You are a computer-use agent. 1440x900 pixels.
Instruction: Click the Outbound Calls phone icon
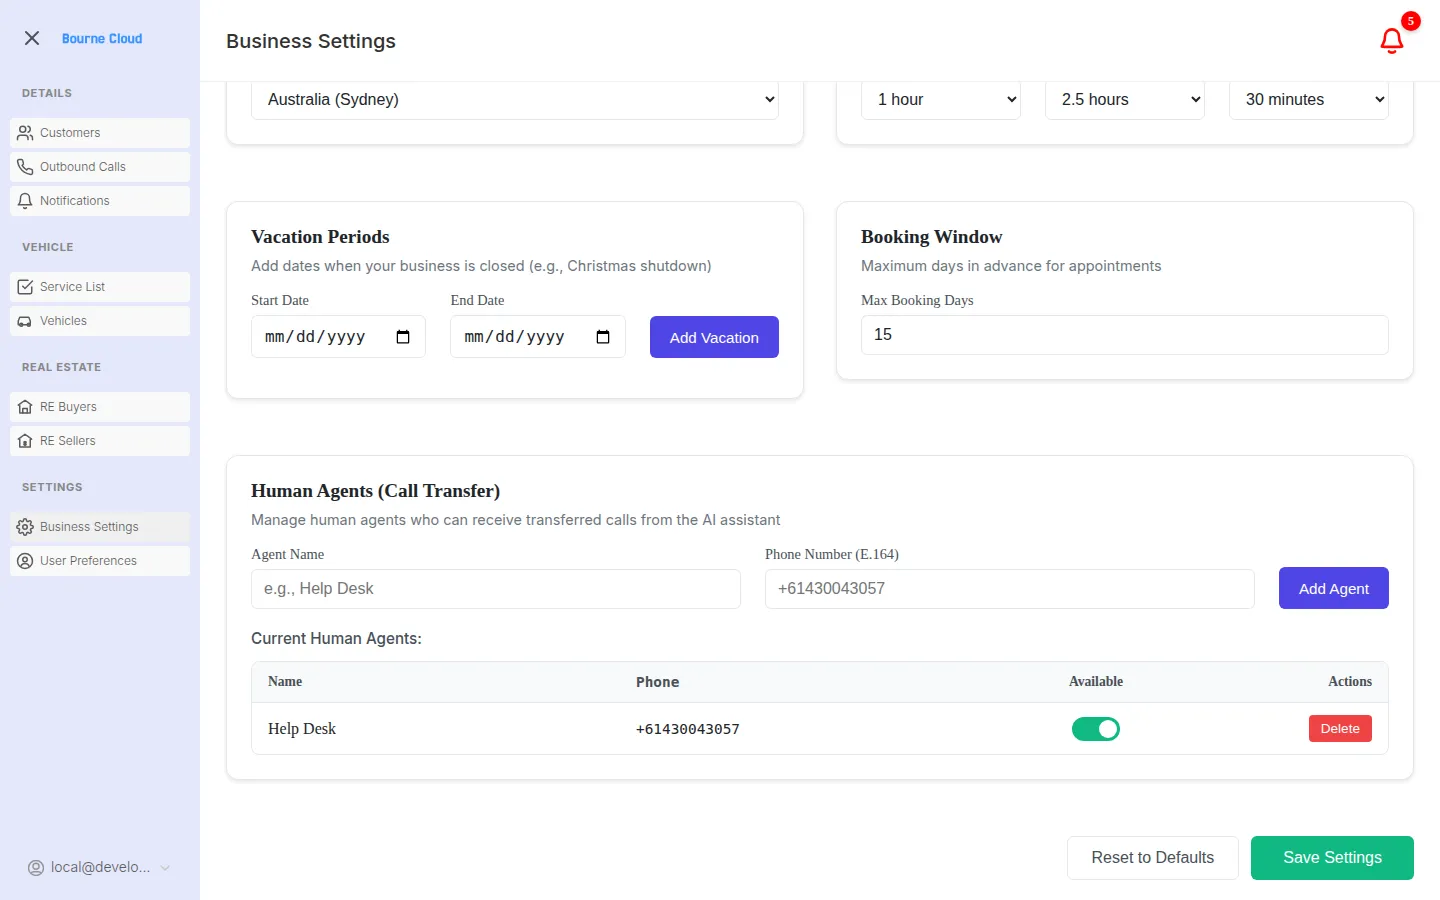[x=25, y=167]
